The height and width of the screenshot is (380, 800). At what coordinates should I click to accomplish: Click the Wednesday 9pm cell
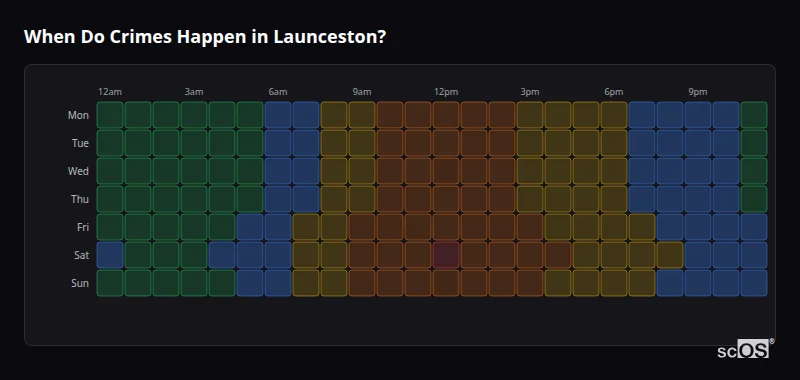pos(697,171)
